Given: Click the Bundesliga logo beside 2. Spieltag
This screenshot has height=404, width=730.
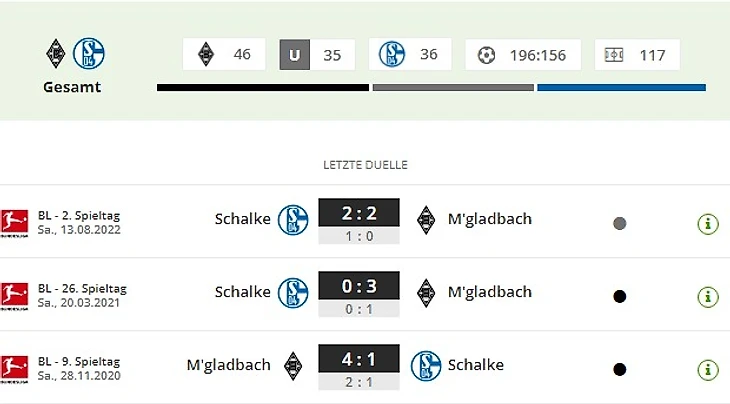Looking at the screenshot, I should click(x=14, y=223).
